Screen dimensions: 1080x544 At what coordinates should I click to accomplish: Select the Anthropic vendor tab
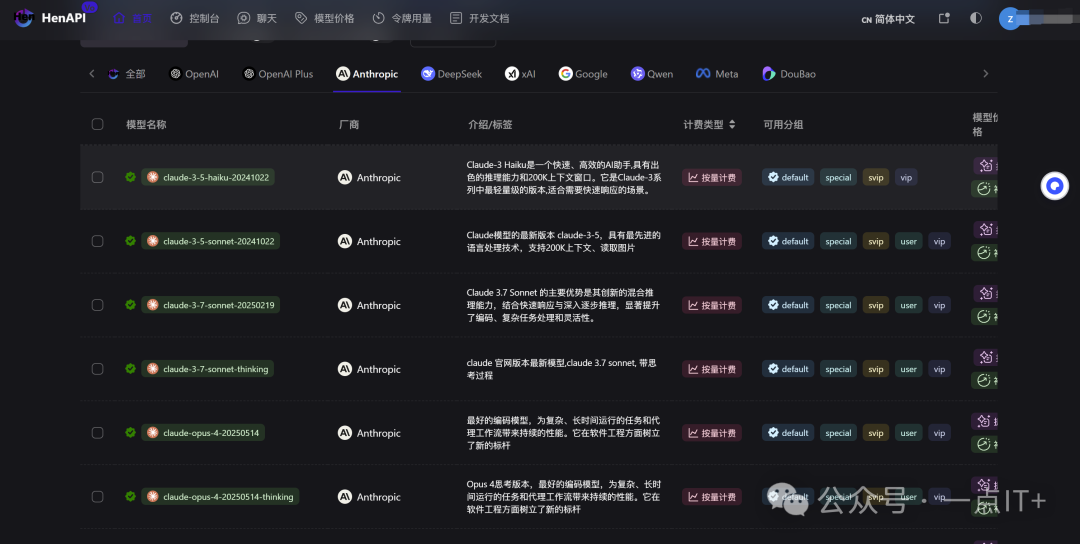click(x=367, y=74)
